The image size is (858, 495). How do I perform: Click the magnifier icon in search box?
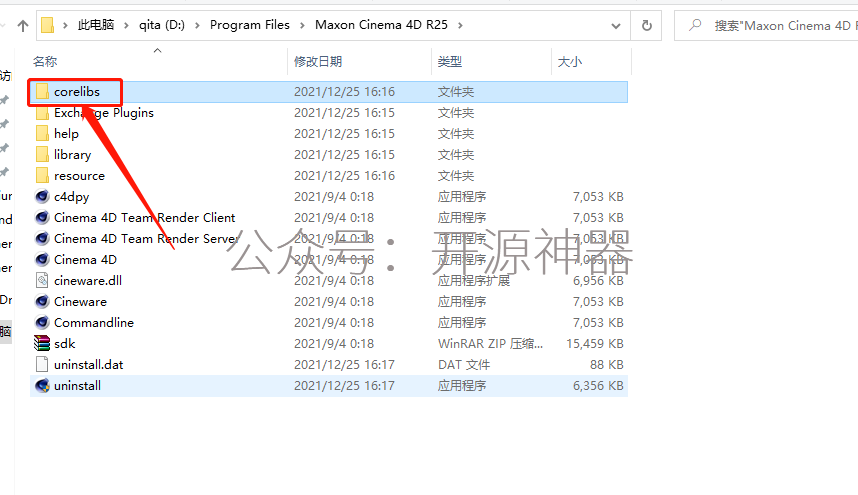pos(695,25)
